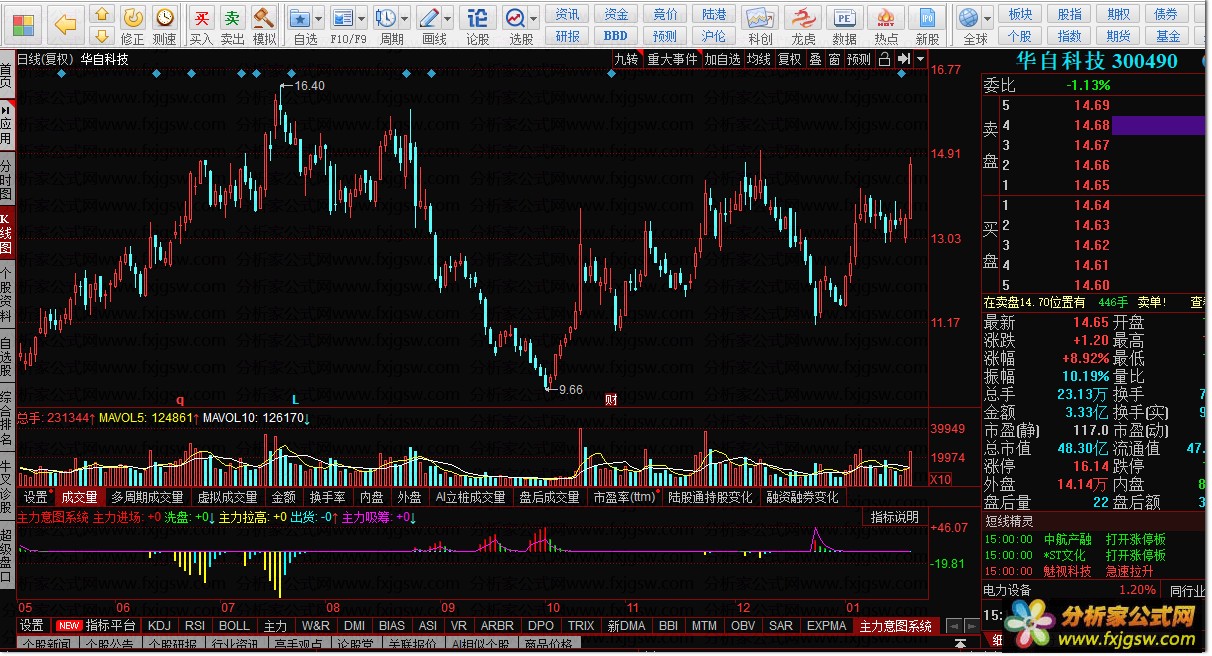Click the 资讯 button

(x=567, y=14)
